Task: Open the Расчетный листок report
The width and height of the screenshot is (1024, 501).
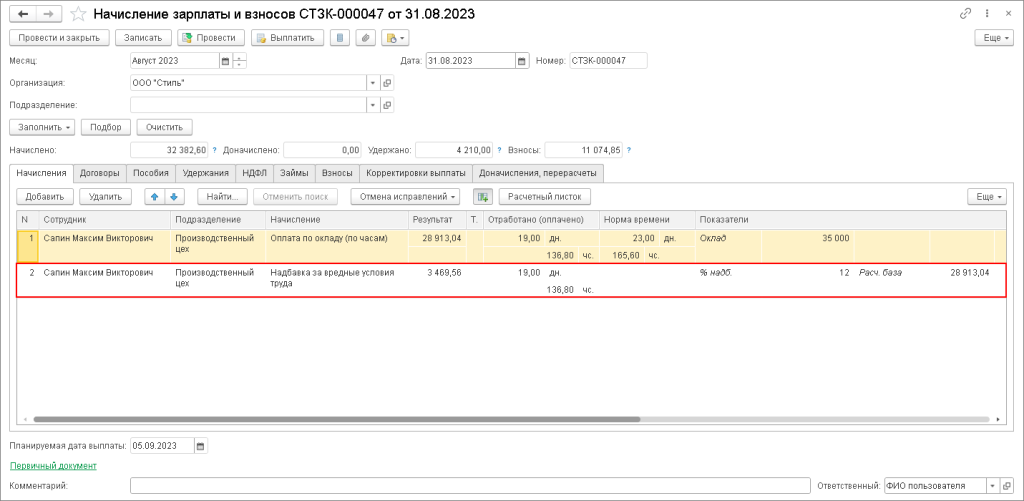Action: point(545,197)
